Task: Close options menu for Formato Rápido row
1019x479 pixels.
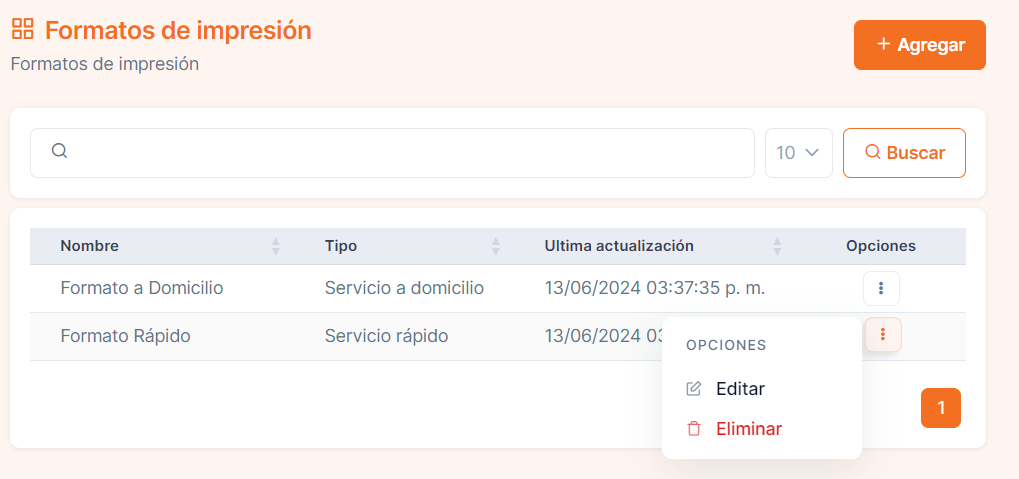Action: (x=883, y=335)
